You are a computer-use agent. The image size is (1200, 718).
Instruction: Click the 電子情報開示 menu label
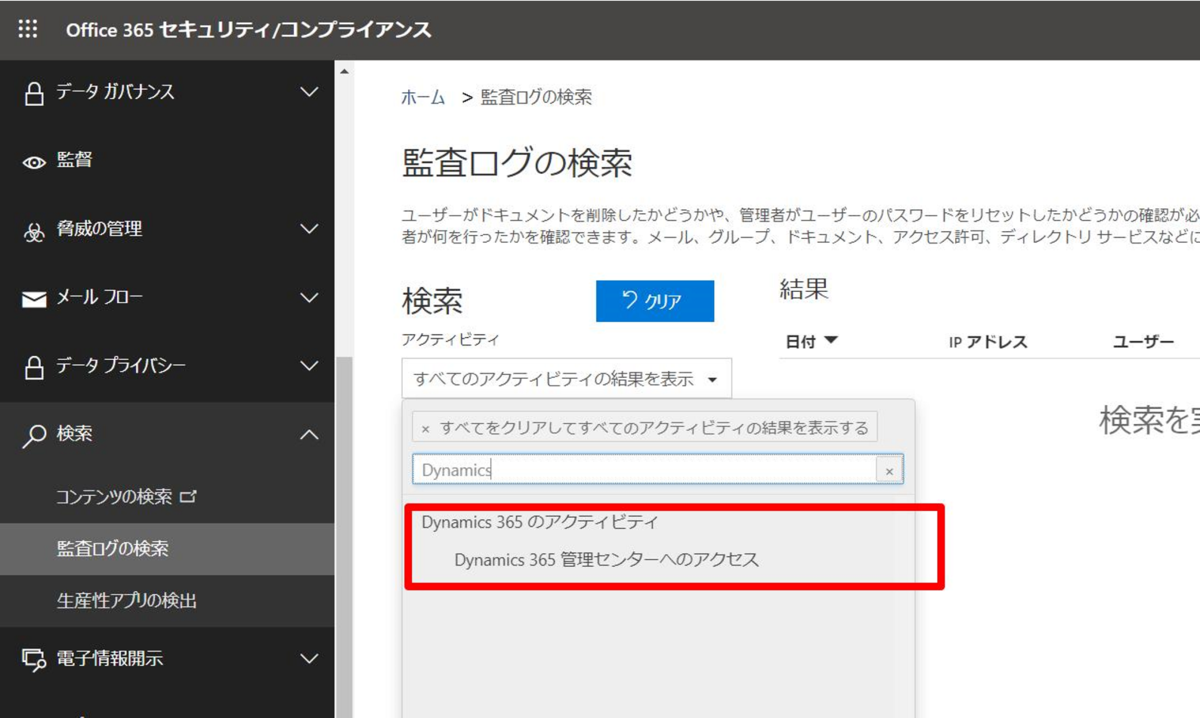[110, 658]
